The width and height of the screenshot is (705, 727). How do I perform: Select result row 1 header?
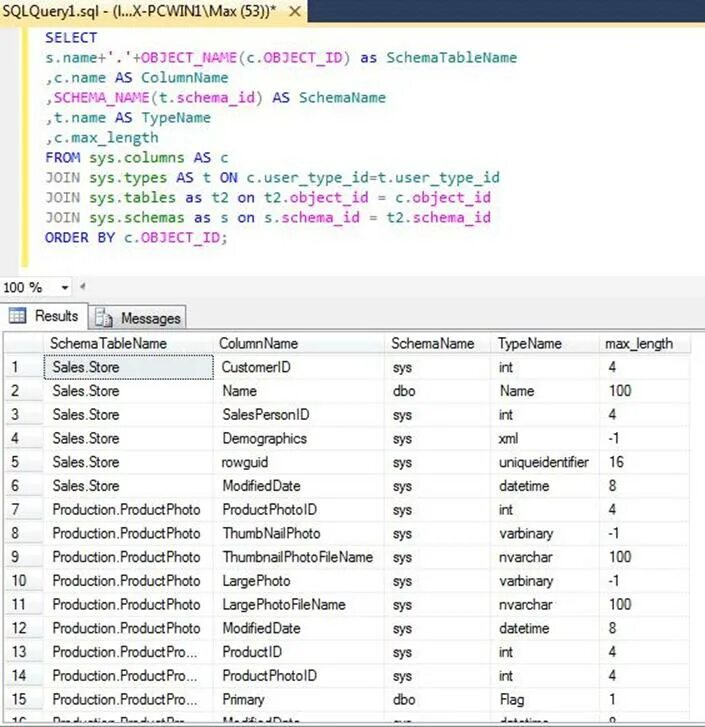pyautogui.click(x=23, y=367)
